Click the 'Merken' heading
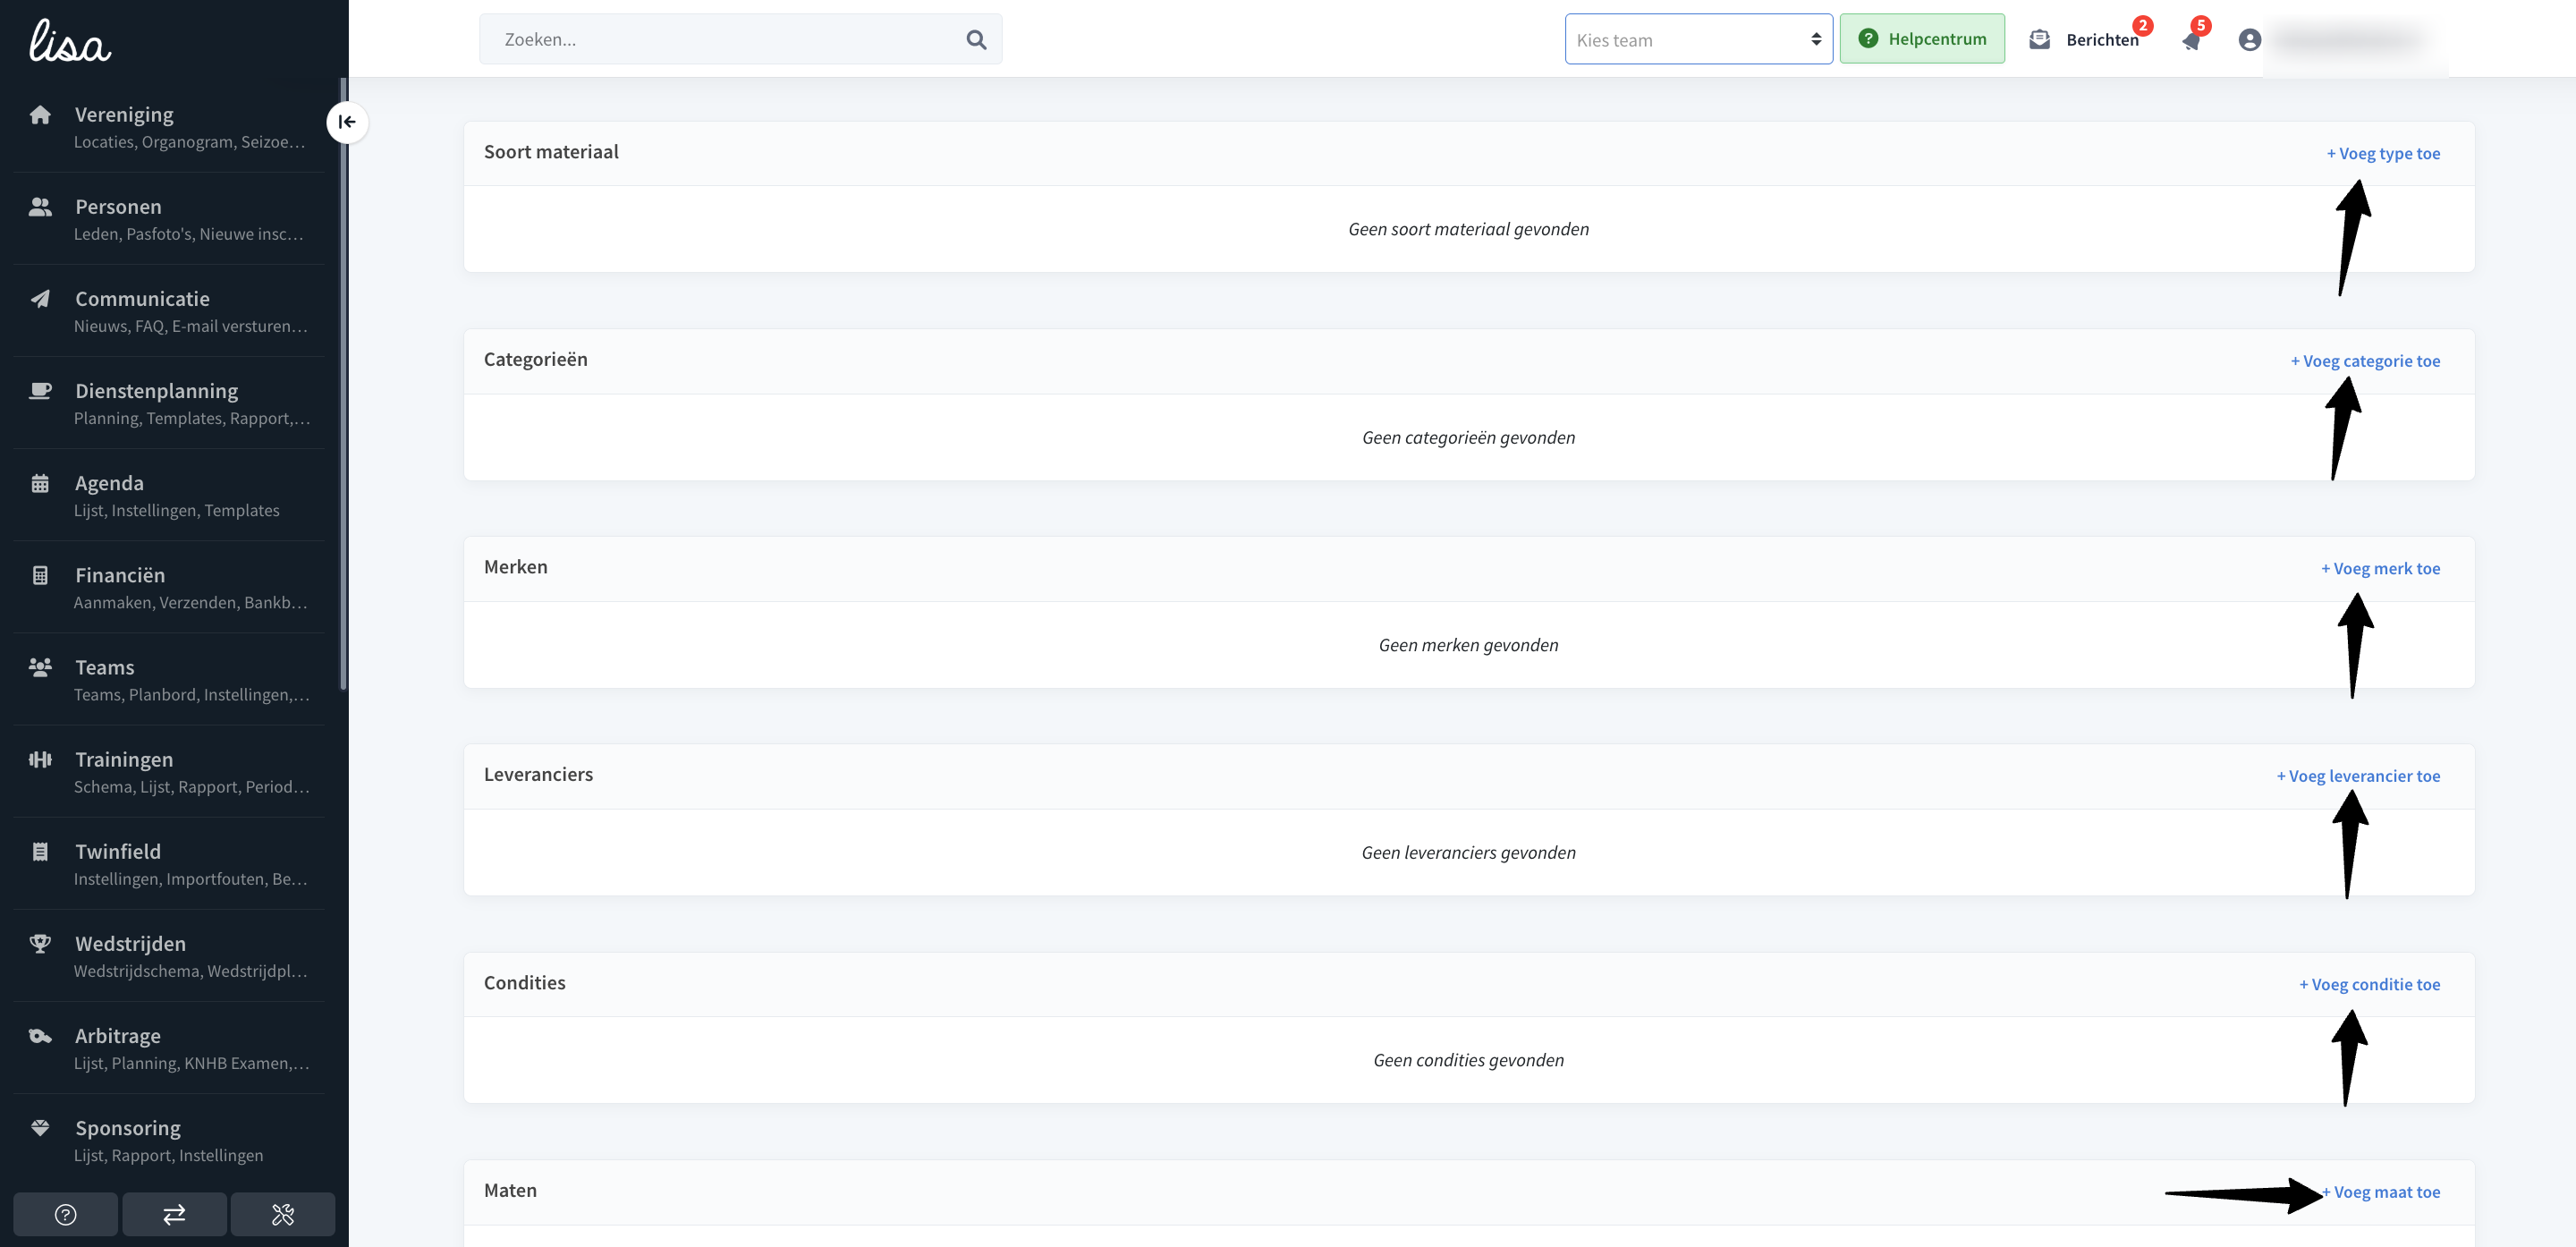 point(515,567)
